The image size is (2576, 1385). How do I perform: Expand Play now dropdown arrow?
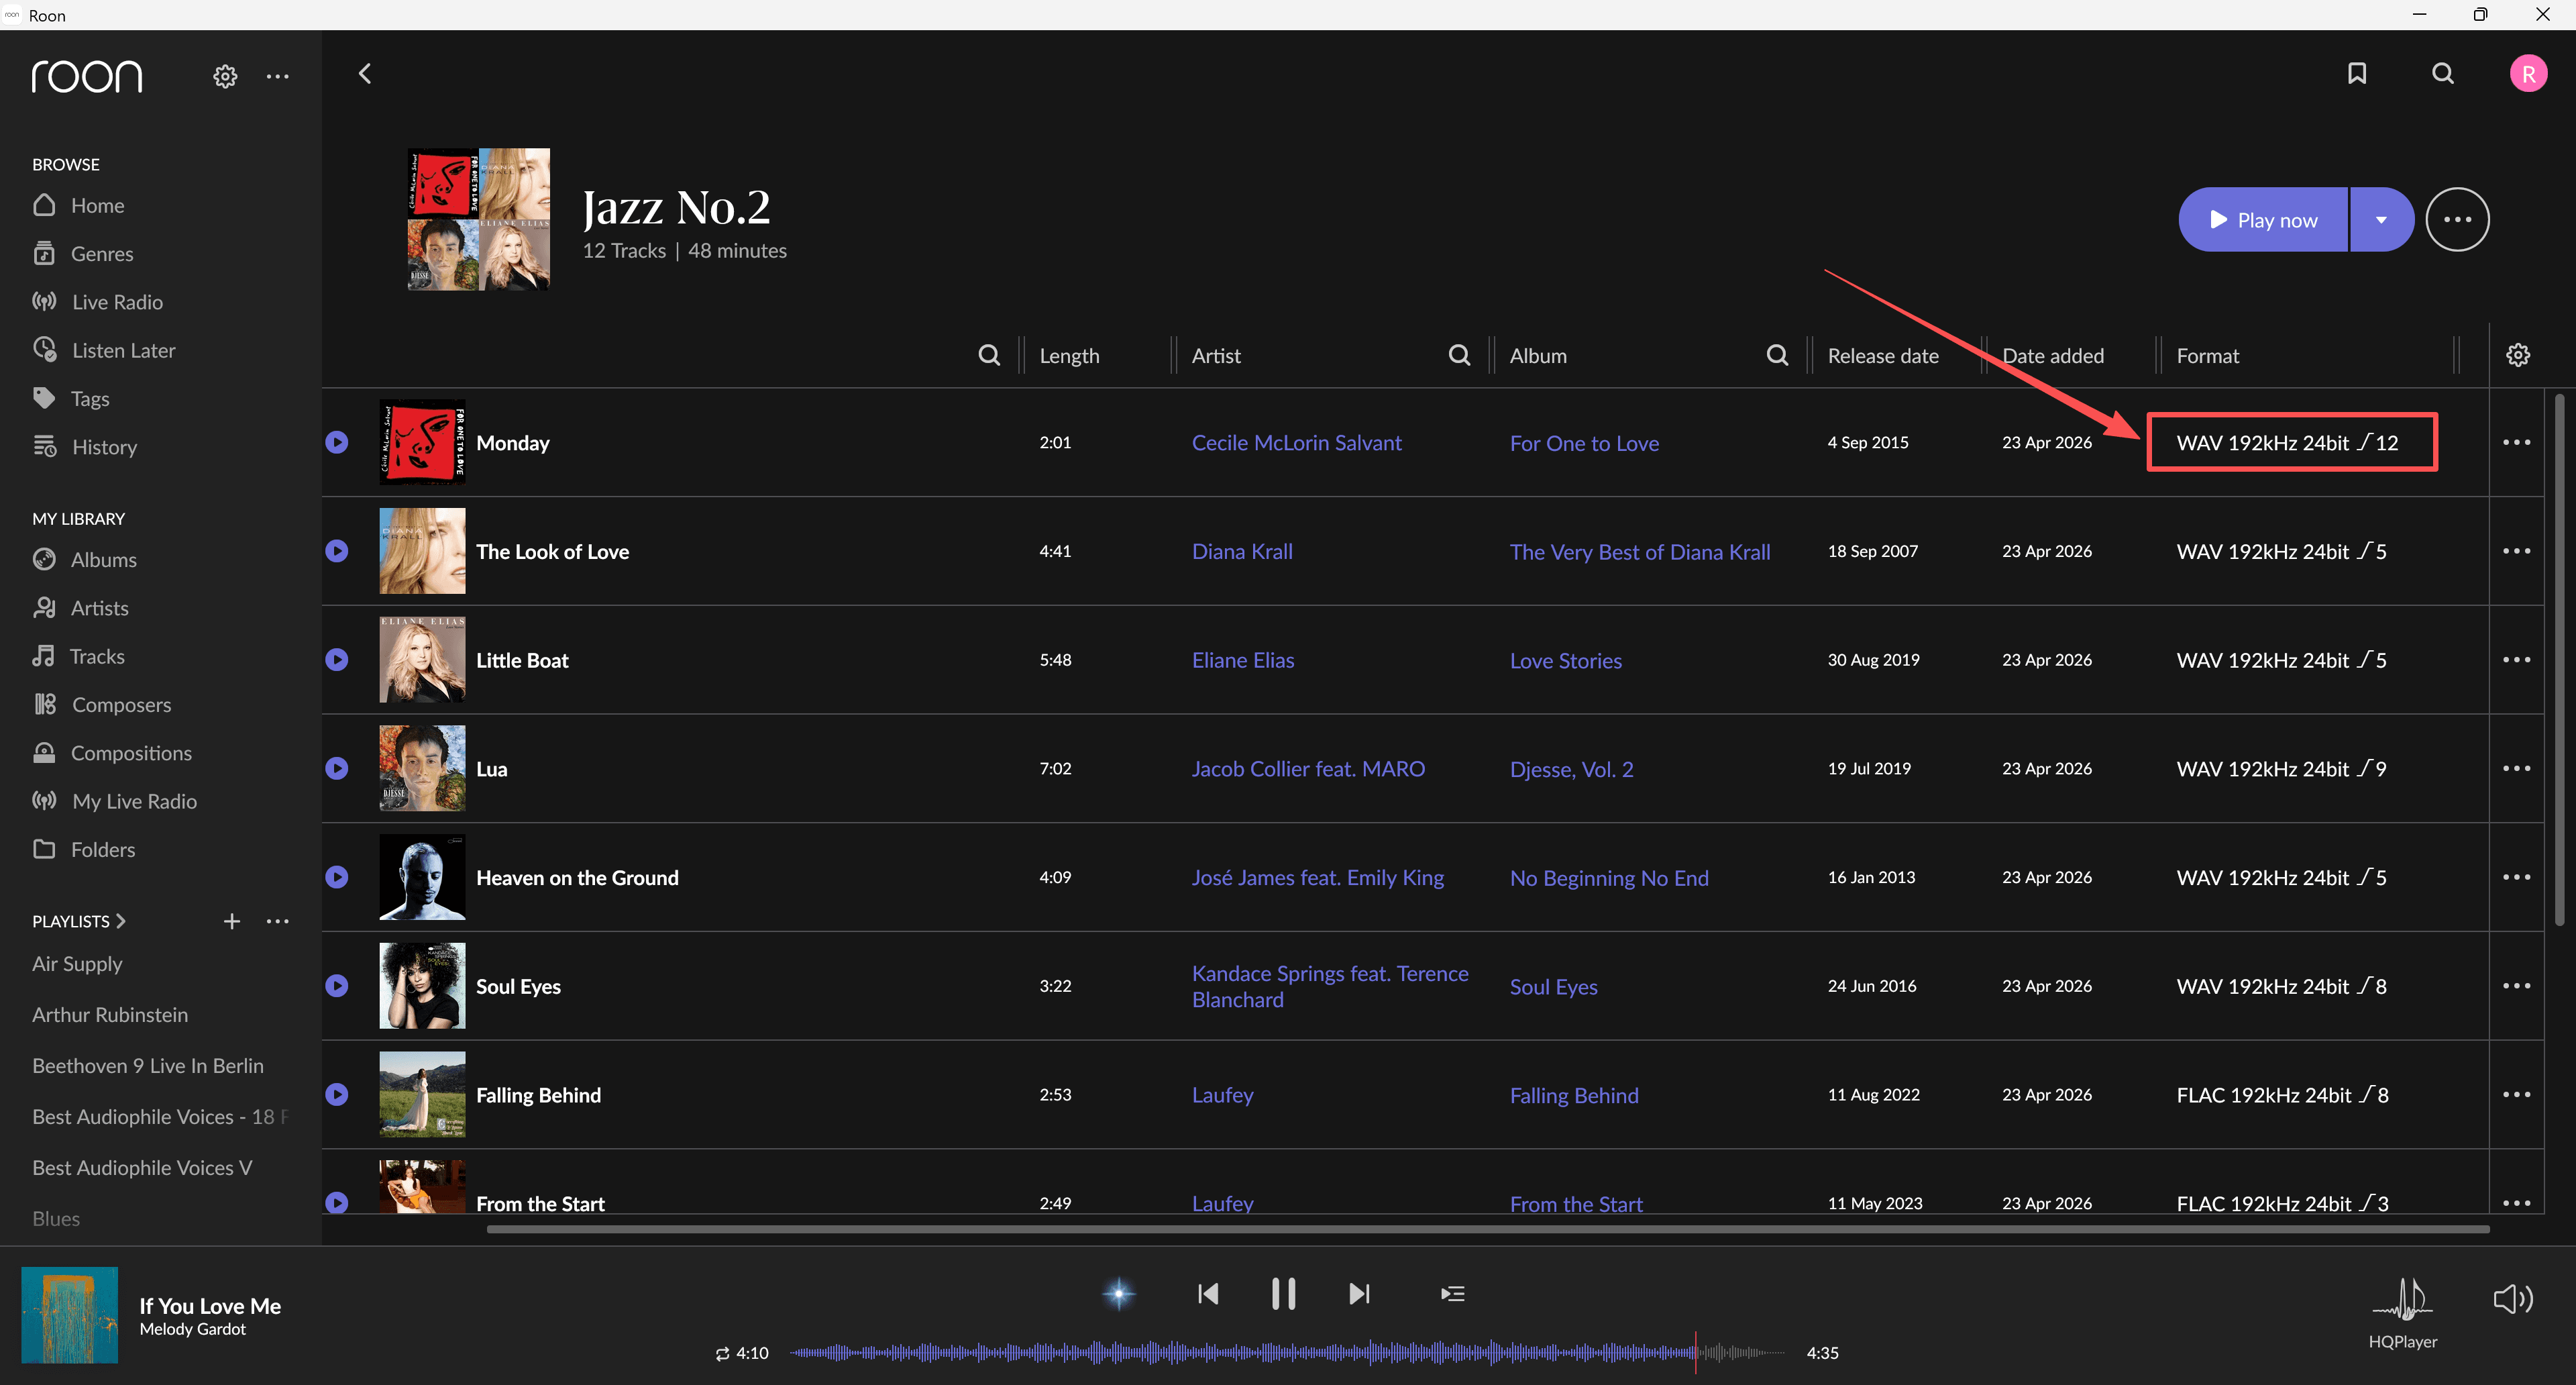point(2381,220)
